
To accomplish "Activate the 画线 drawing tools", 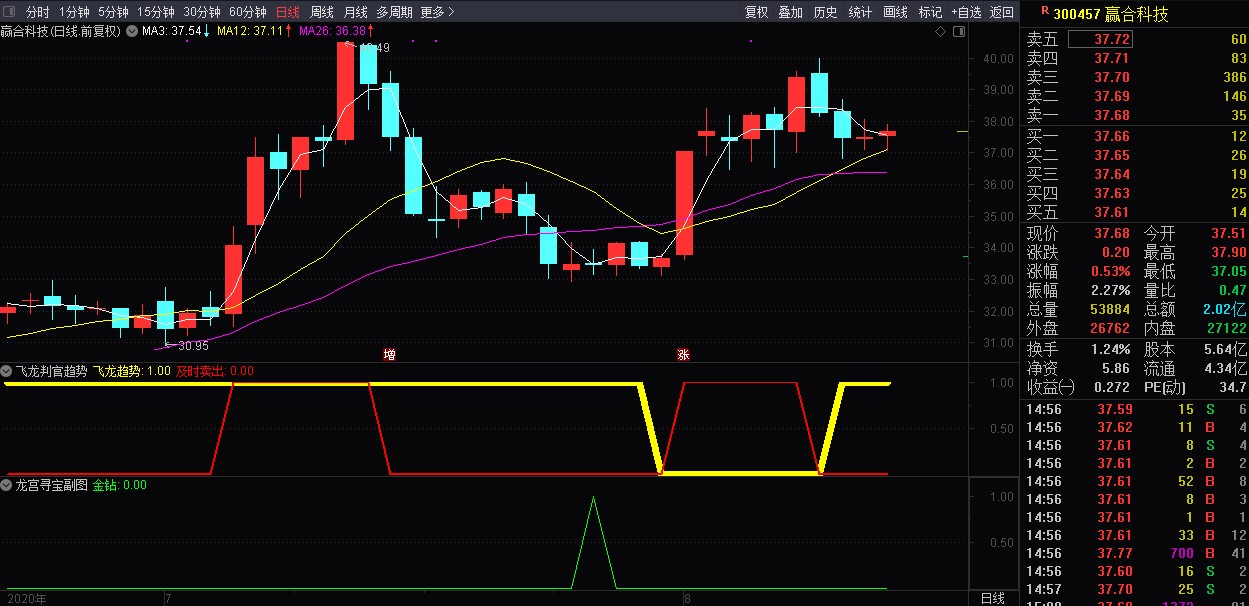I will click(x=895, y=12).
